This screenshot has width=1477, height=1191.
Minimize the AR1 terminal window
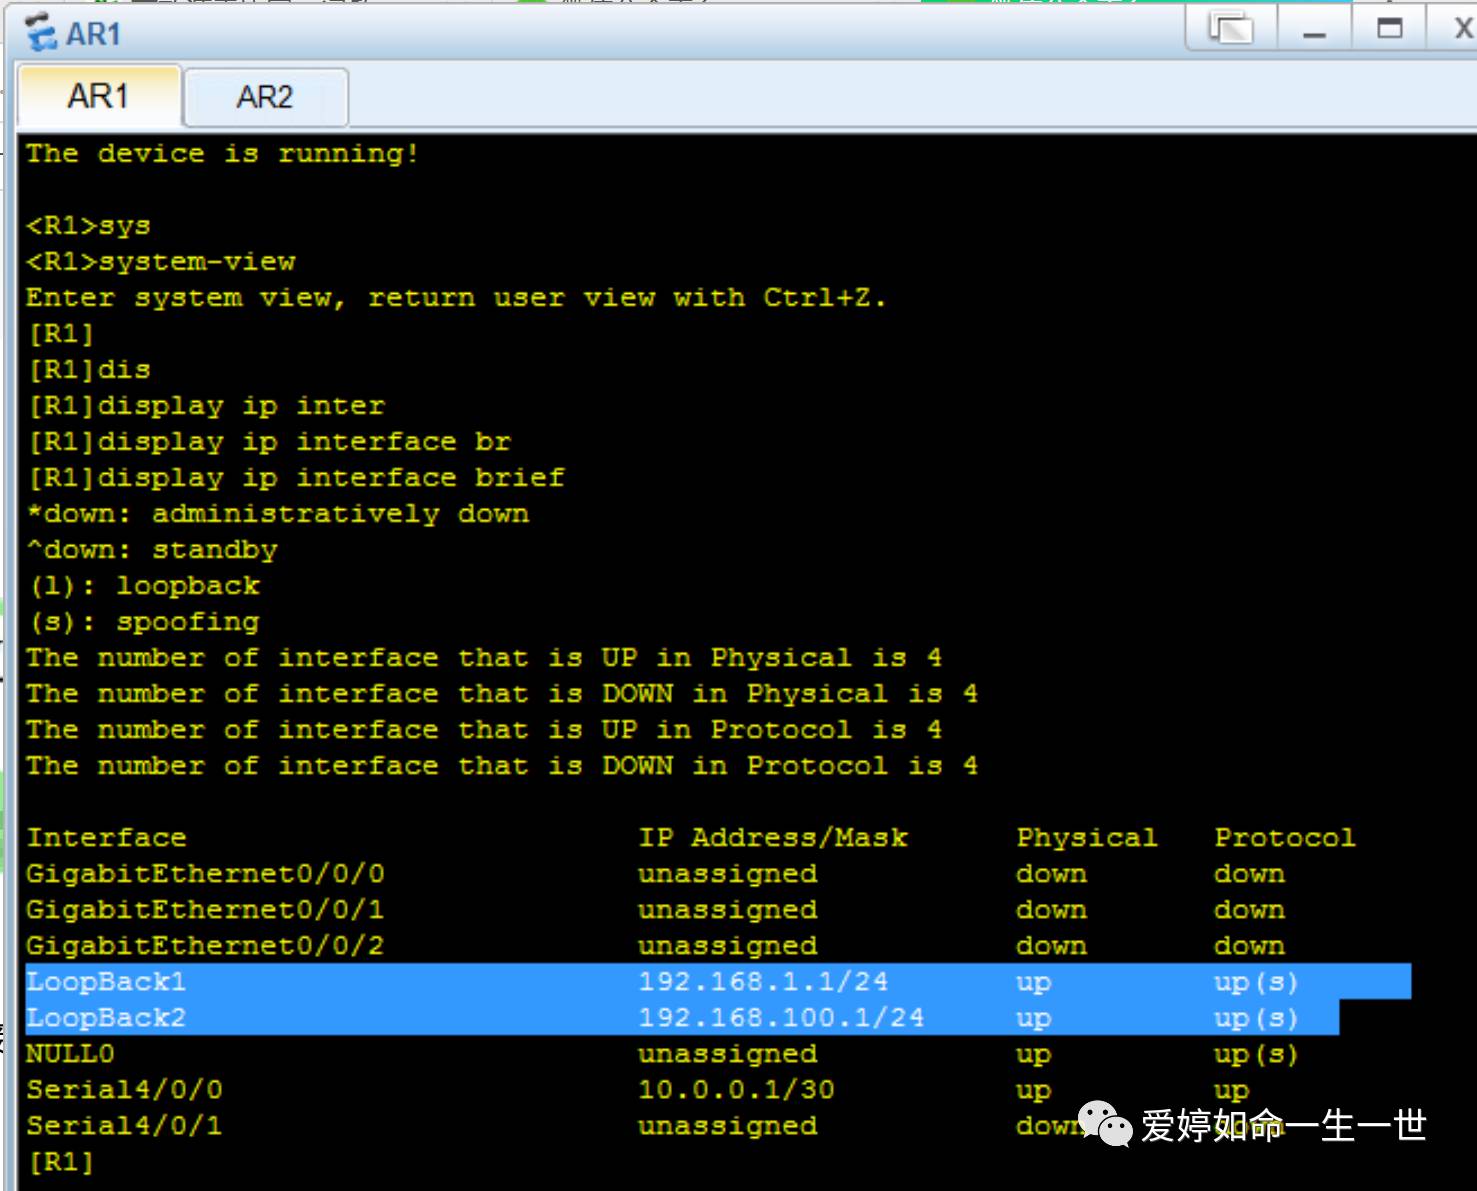click(x=1313, y=31)
